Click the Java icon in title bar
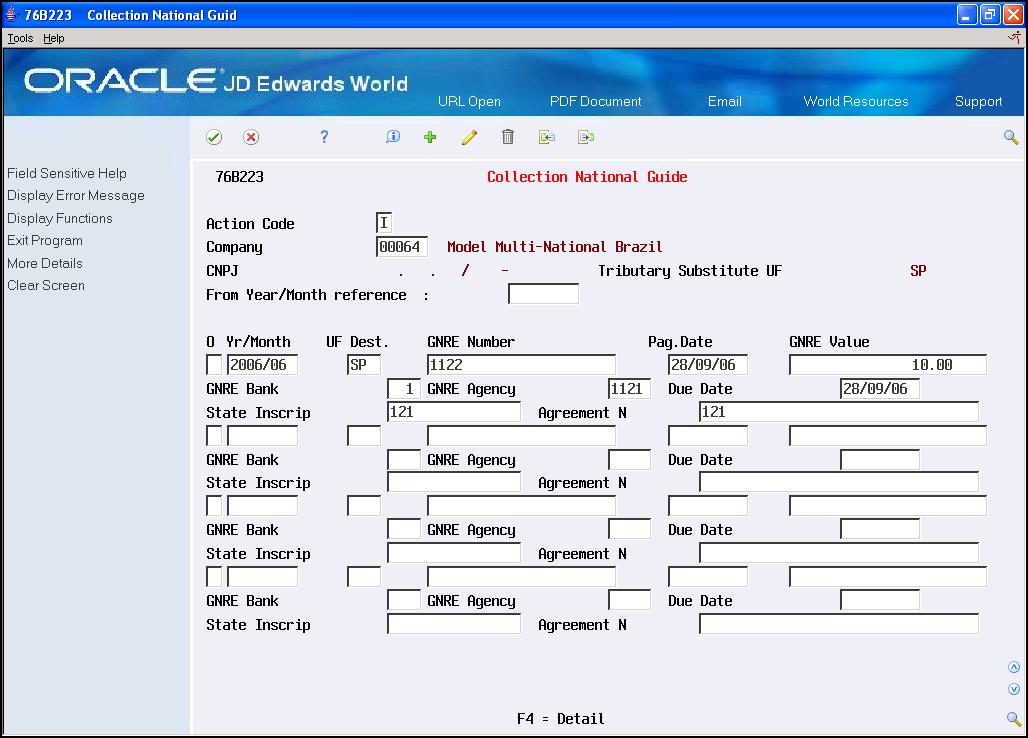The image size is (1028, 738). tap(12, 14)
